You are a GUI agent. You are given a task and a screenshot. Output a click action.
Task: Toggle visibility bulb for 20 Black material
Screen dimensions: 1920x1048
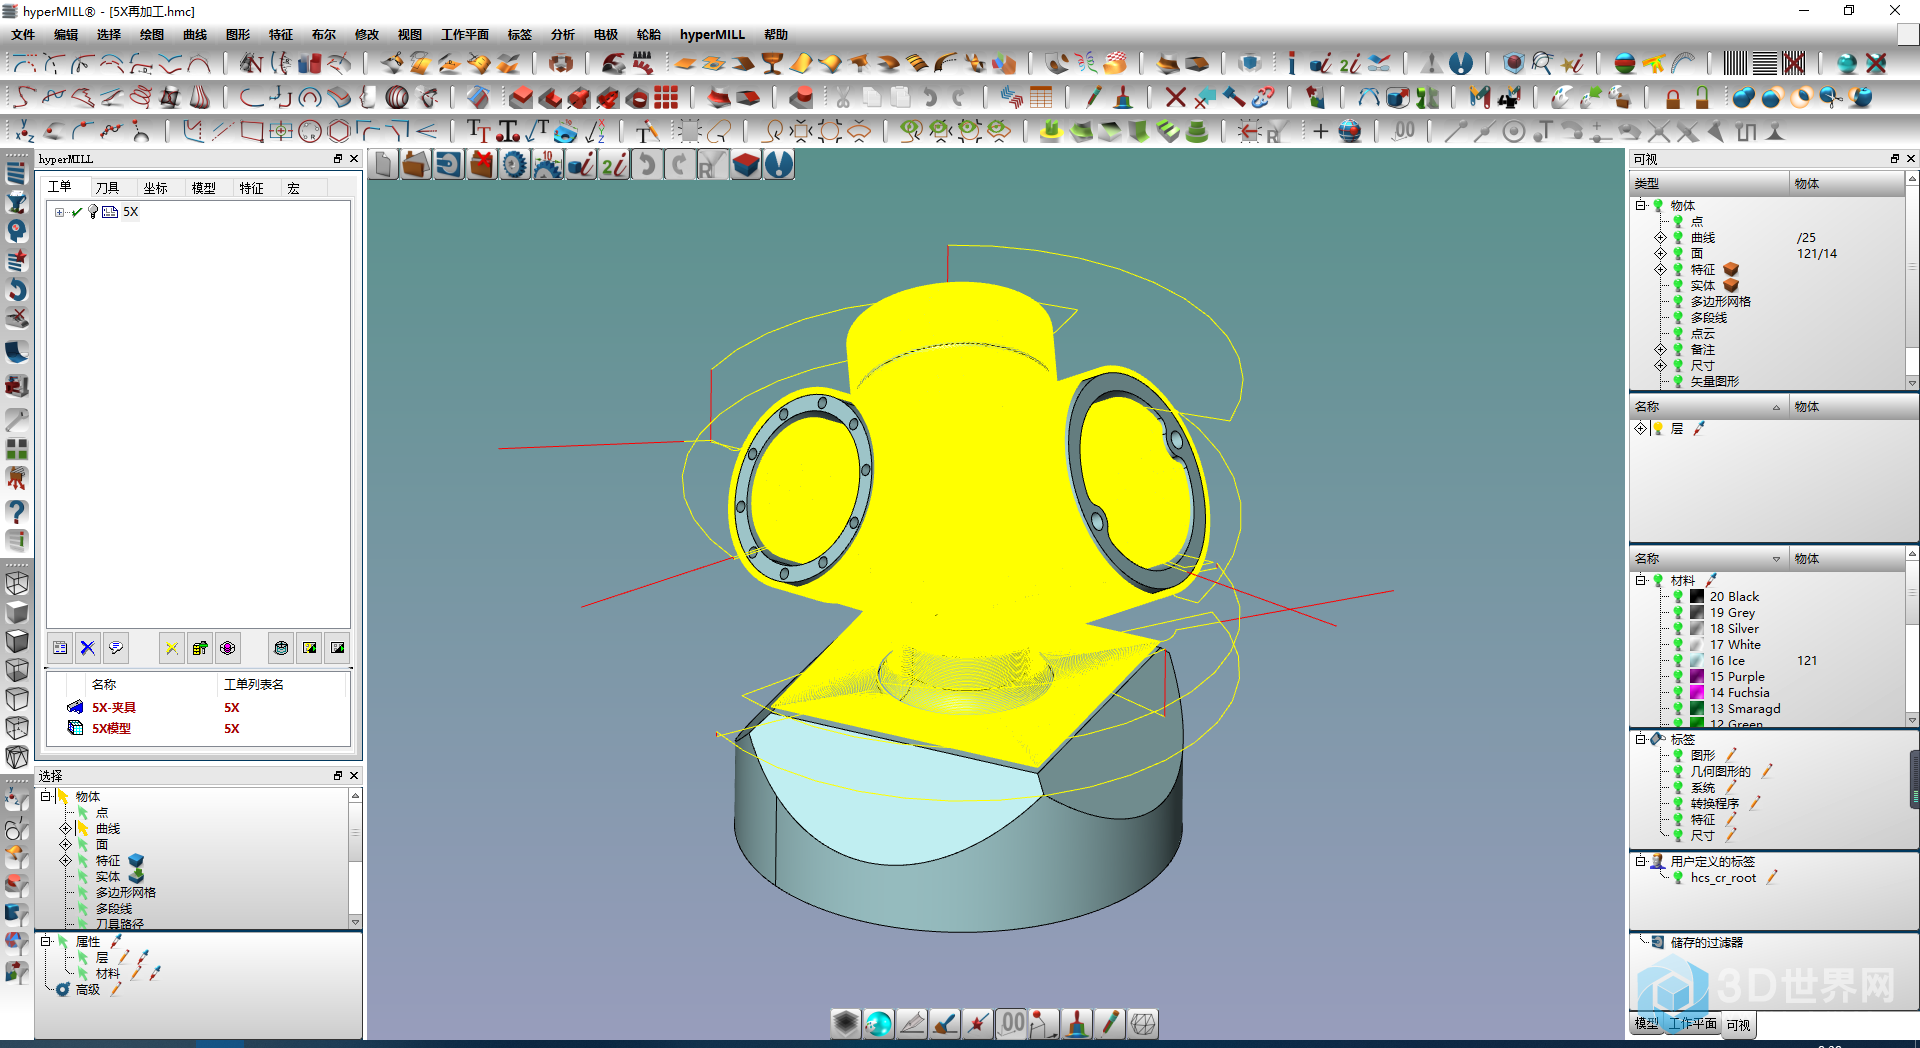[x=1678, y=597]
